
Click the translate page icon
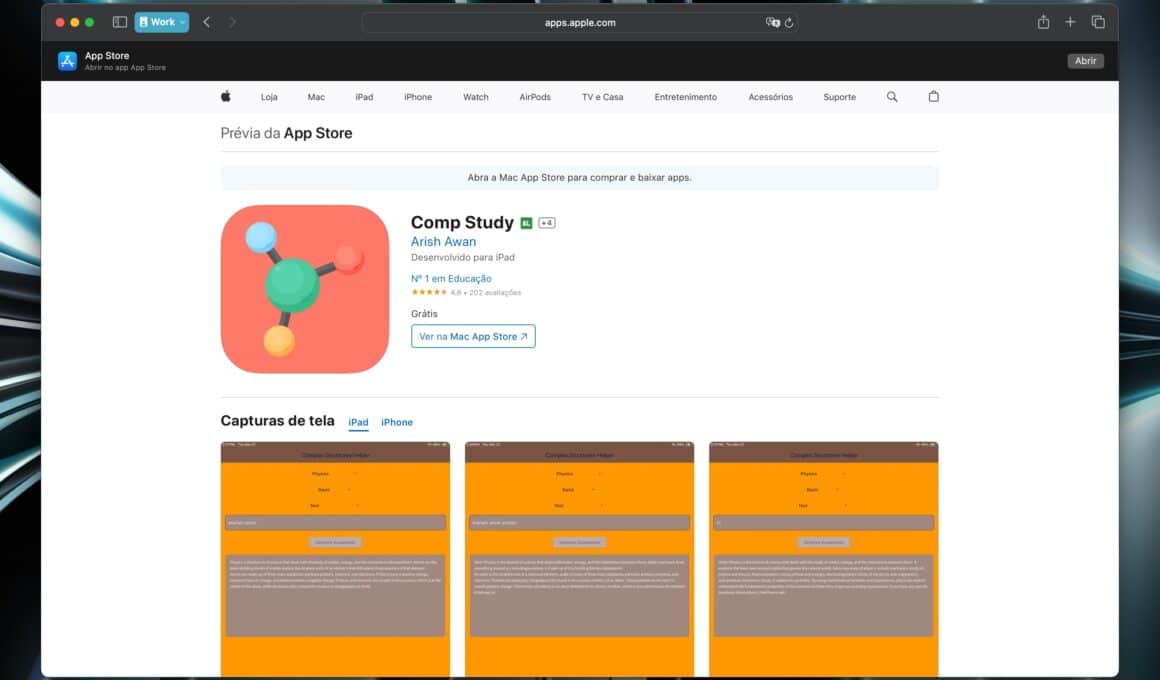(x=772, y=22)
